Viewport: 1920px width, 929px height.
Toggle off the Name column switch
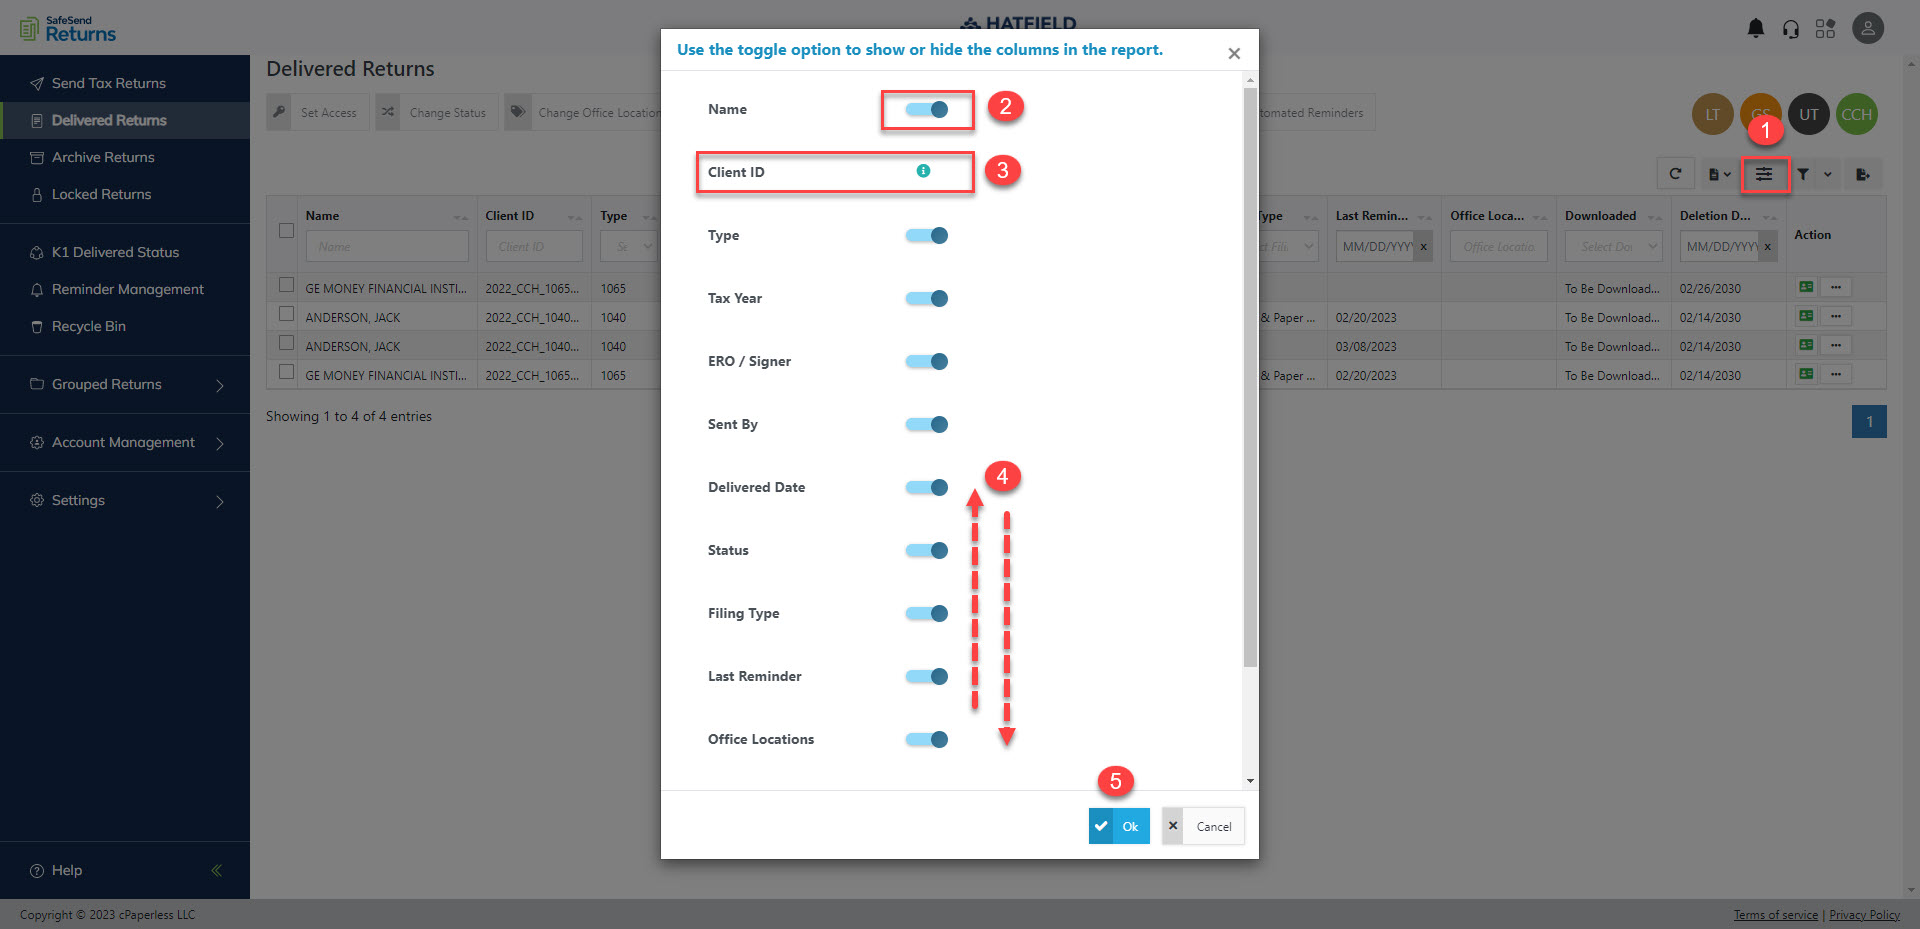[926, 110]
